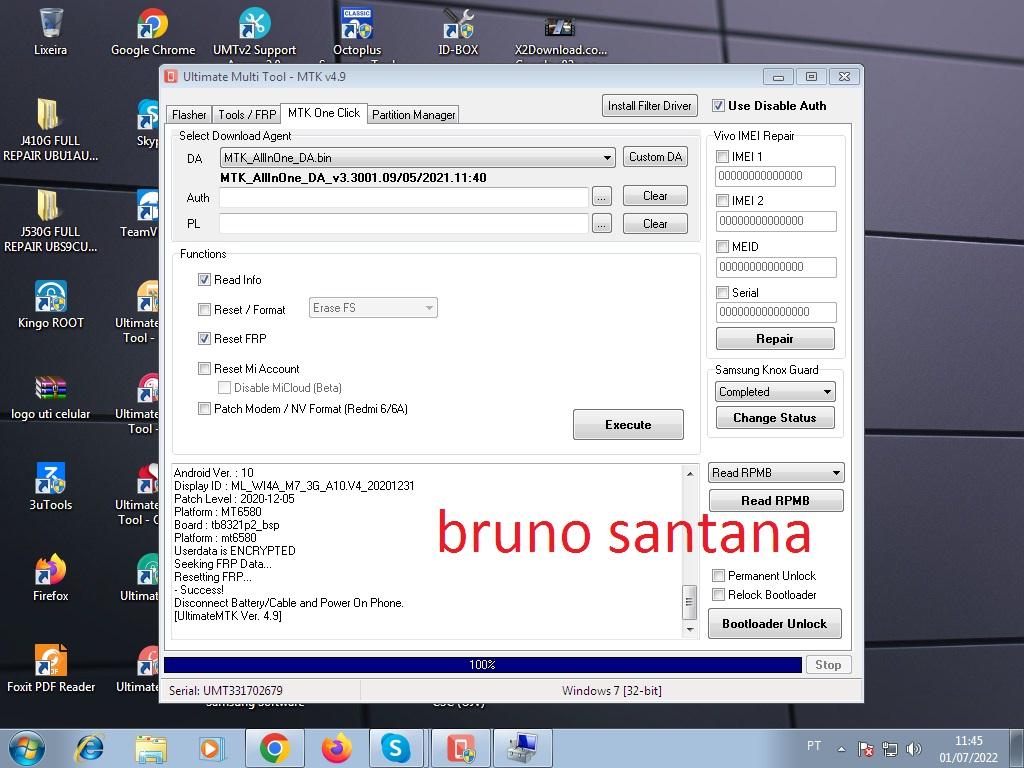Open Foxit PDF Reader desktop shortcut
This screenshot has height=768, width=1024.
tap(50, 669)
